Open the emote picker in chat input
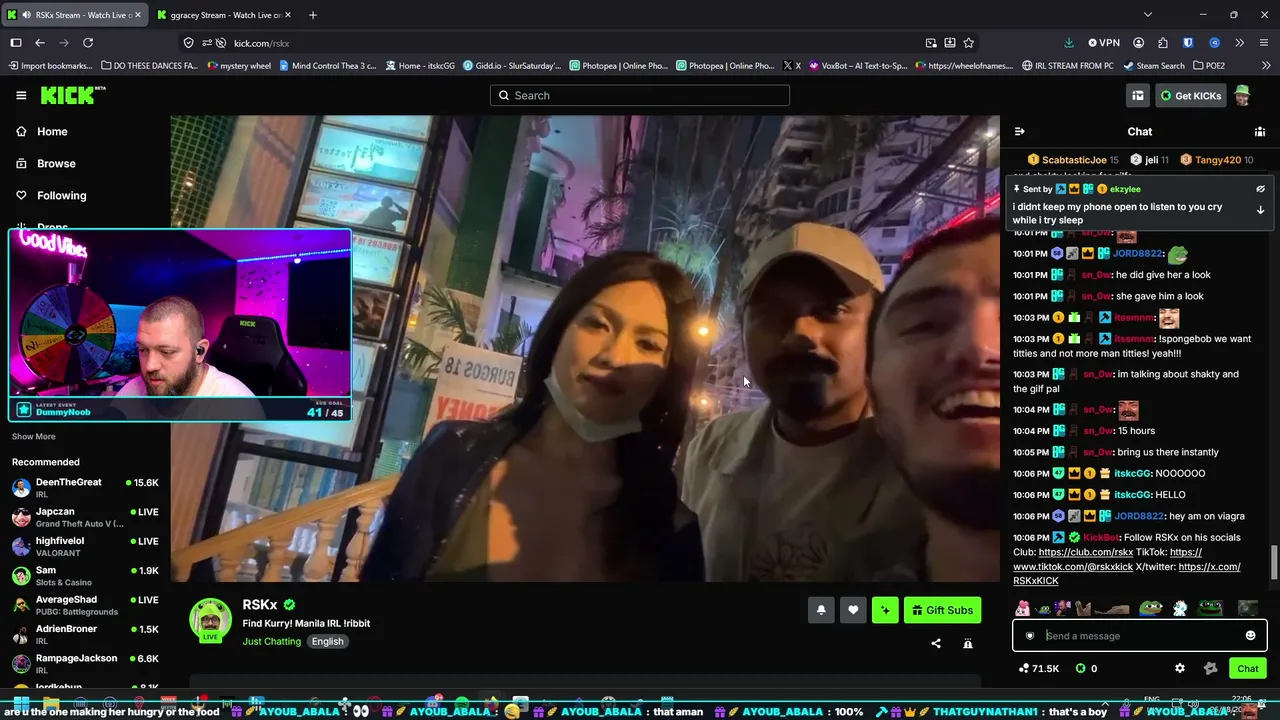 (1250, 636)
